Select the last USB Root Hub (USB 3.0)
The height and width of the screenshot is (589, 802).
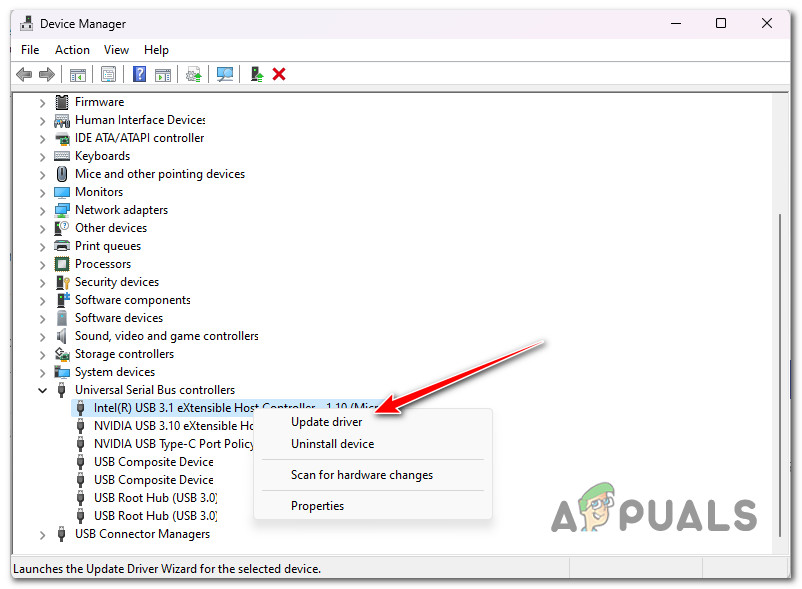[155, 516]
